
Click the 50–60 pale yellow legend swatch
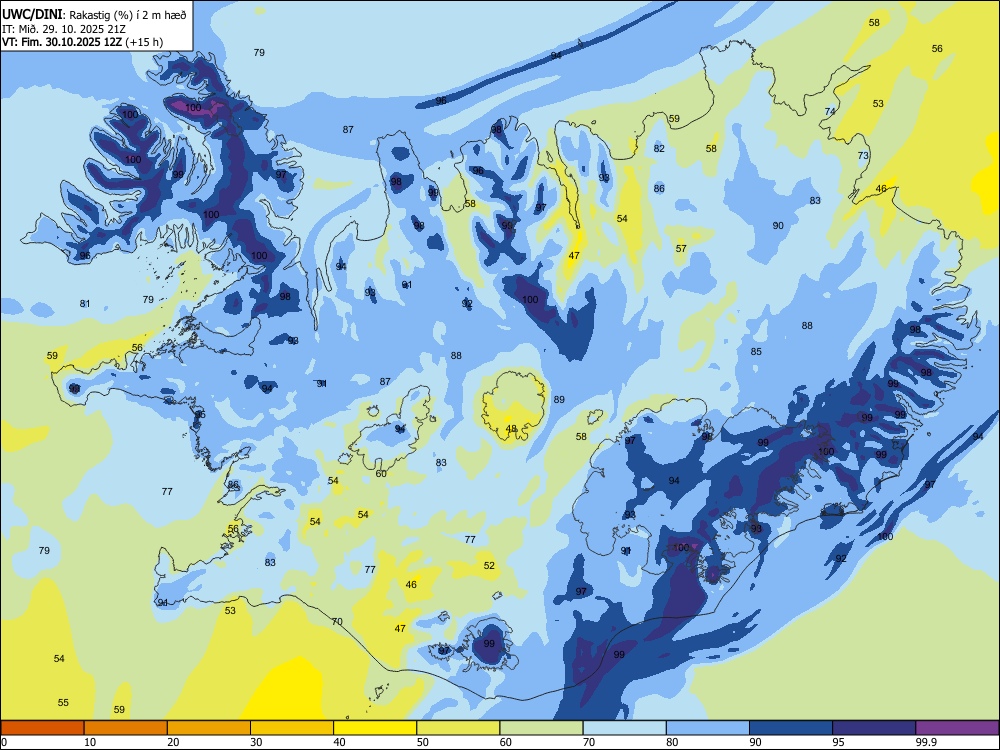pyautogui.click(x=458, y=728)
